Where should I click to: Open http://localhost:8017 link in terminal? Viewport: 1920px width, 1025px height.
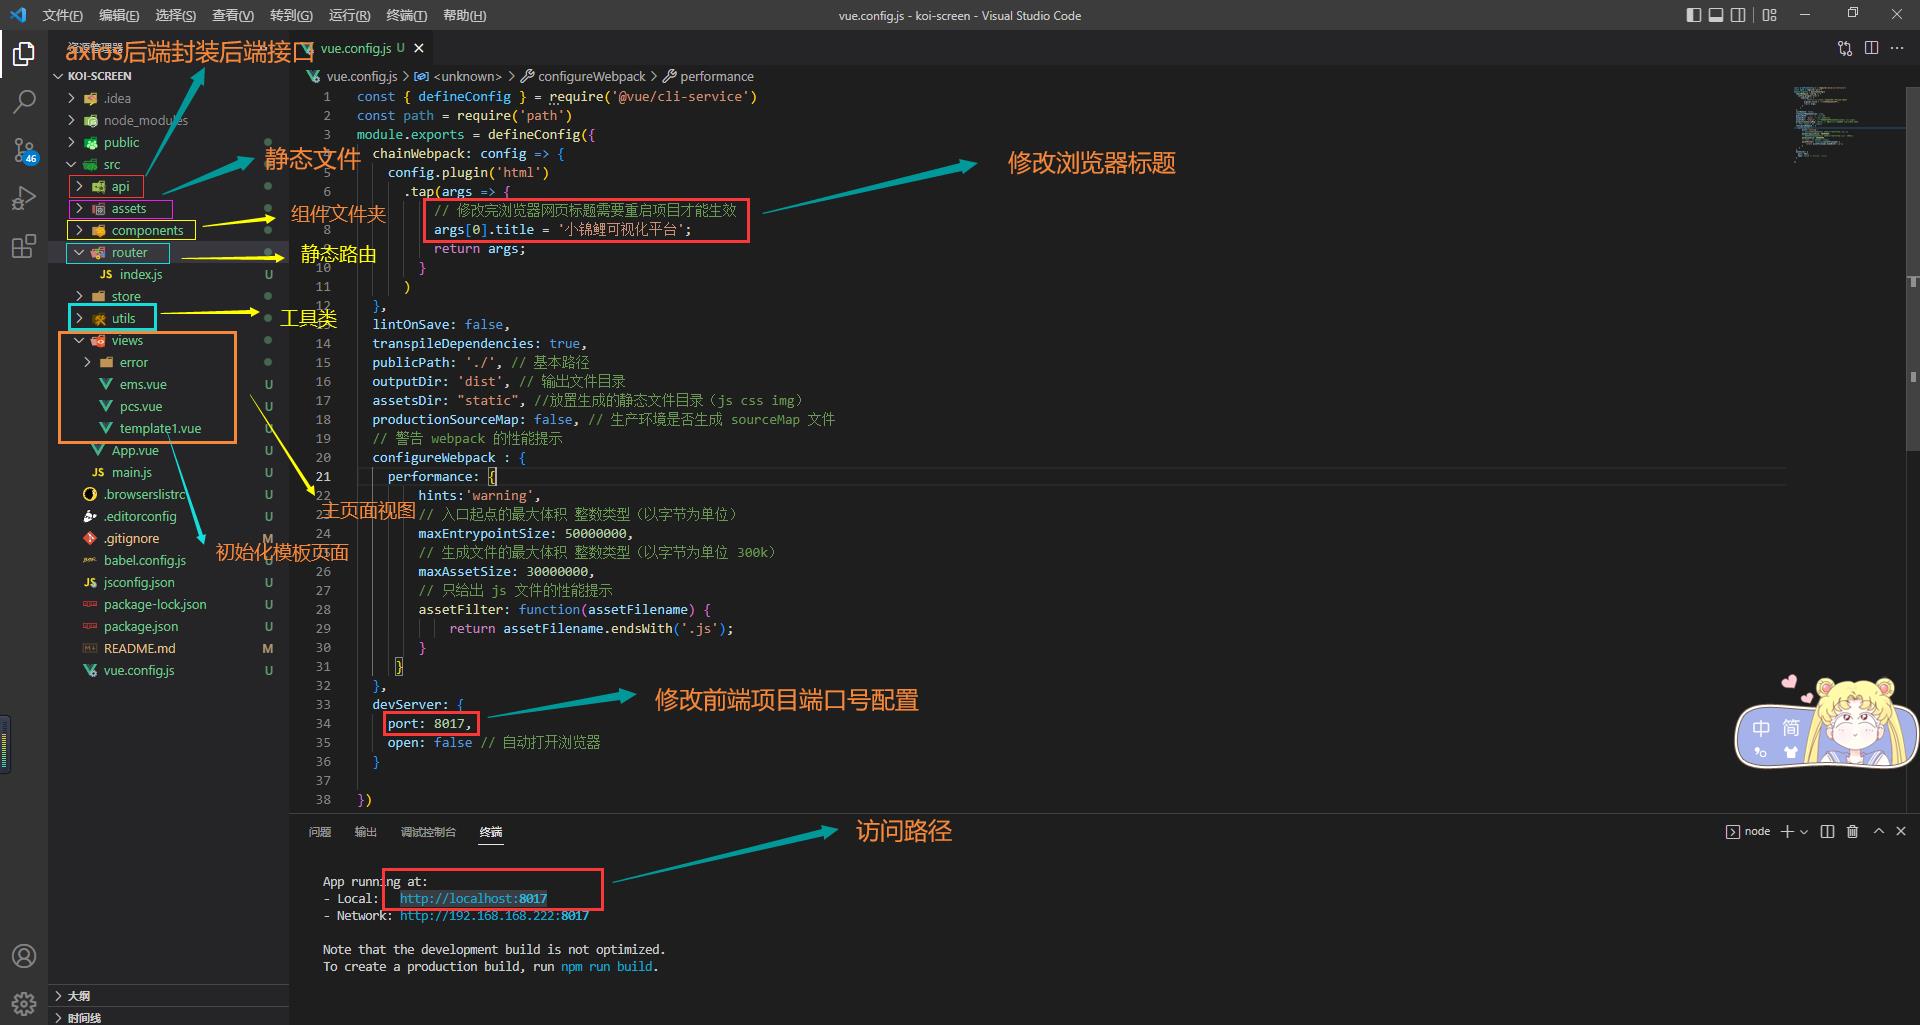click(473, 898)
